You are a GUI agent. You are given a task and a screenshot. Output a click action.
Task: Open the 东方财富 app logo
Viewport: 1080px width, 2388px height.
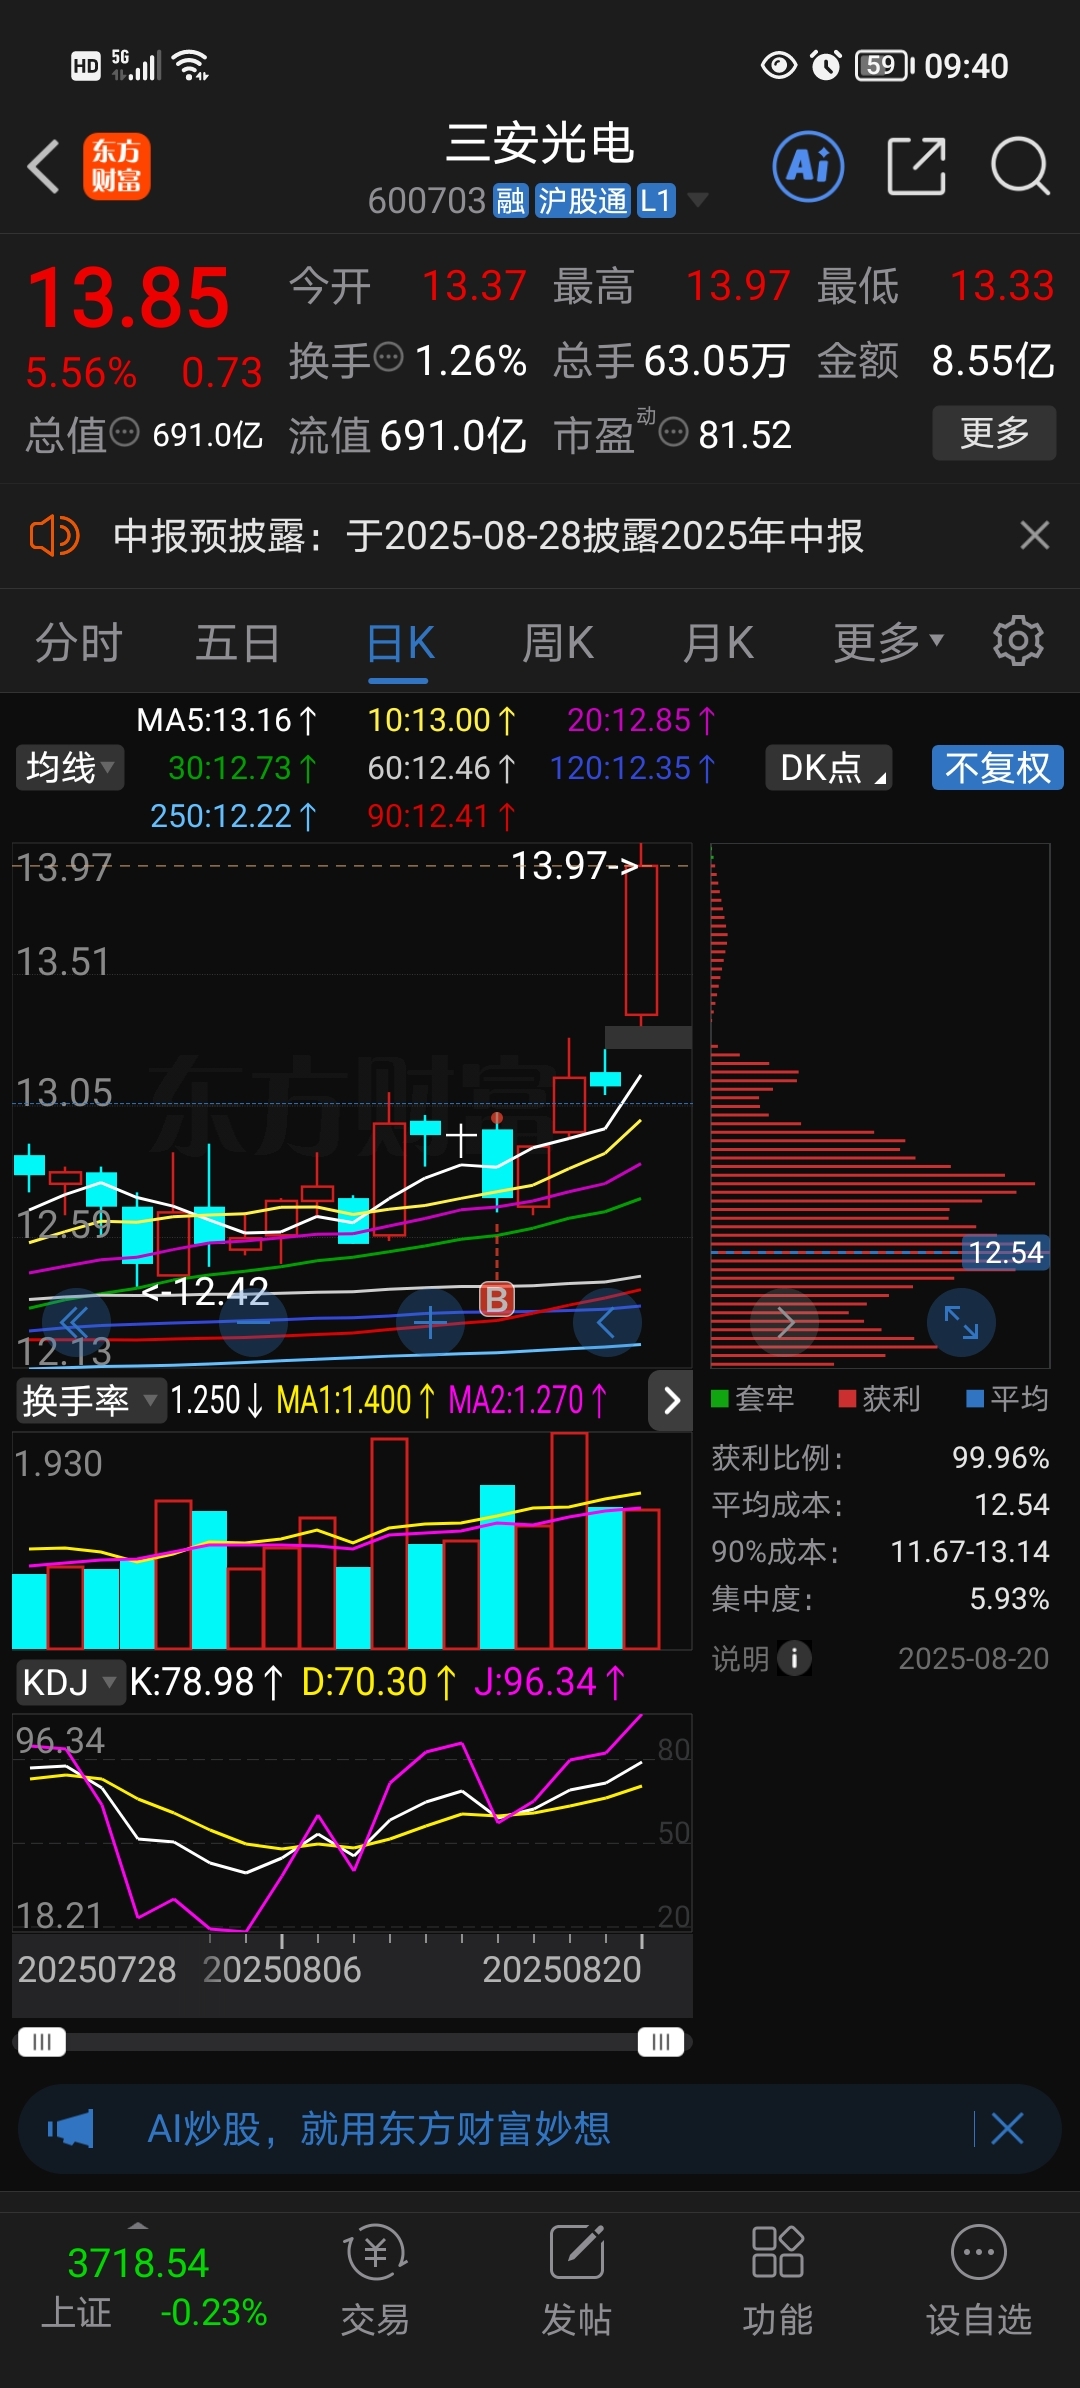click(x=117, y=166)
